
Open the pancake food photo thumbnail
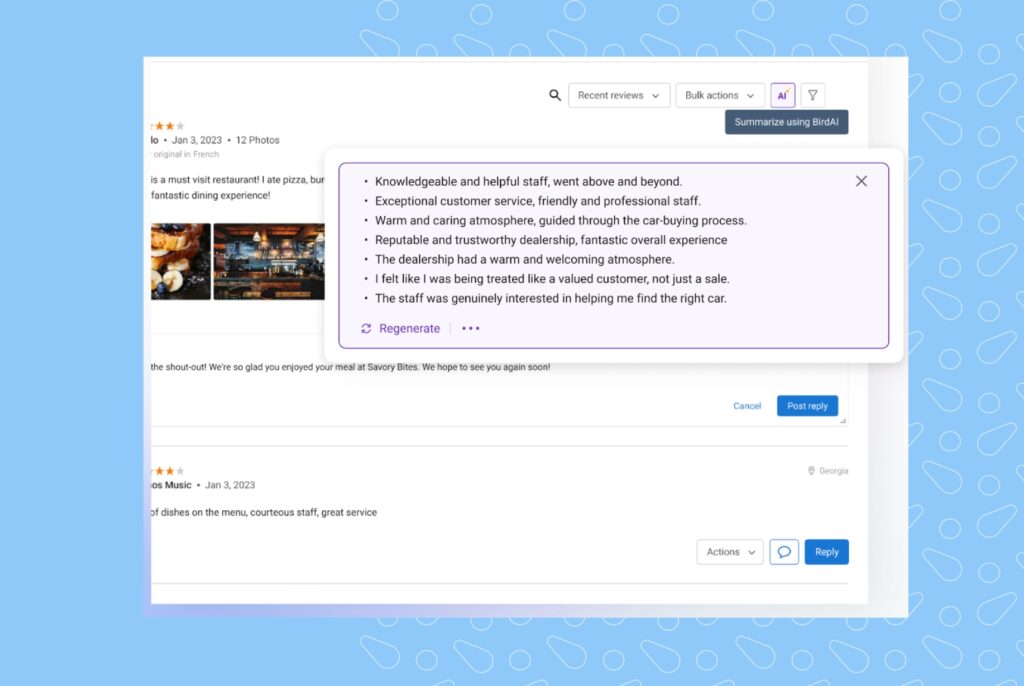(180, 261)
